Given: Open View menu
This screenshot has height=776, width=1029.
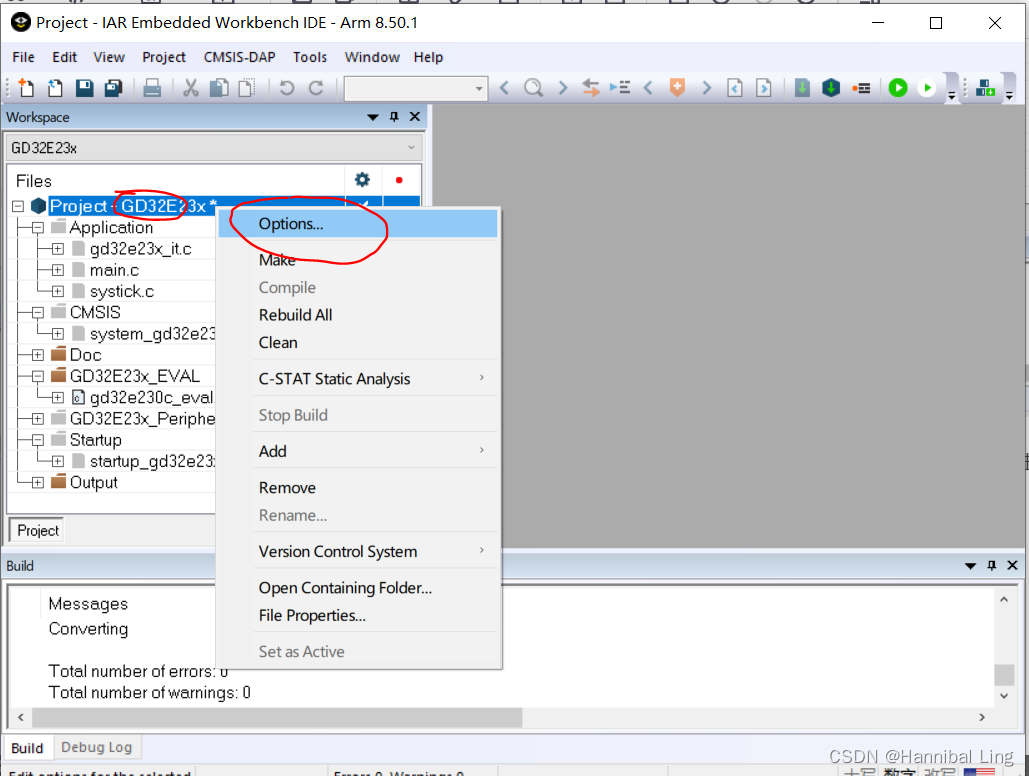Looking at the screenshot, I should tap(109, 57).
